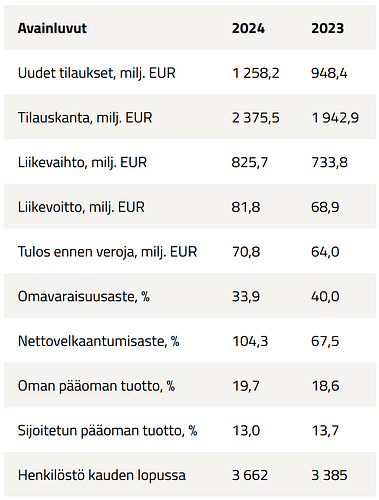The image size is (379, 500).
Task: Select the 40,0 equity ratio value
Action: pyautogui.click(x=325, y=296)
